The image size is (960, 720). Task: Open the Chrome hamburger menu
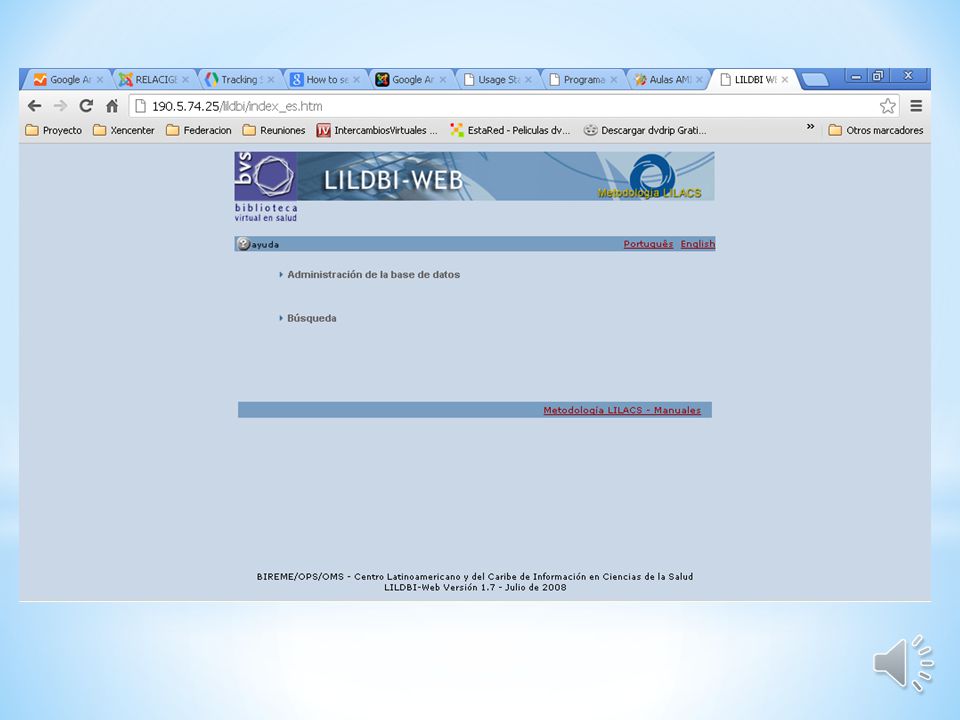click(916, 106)
